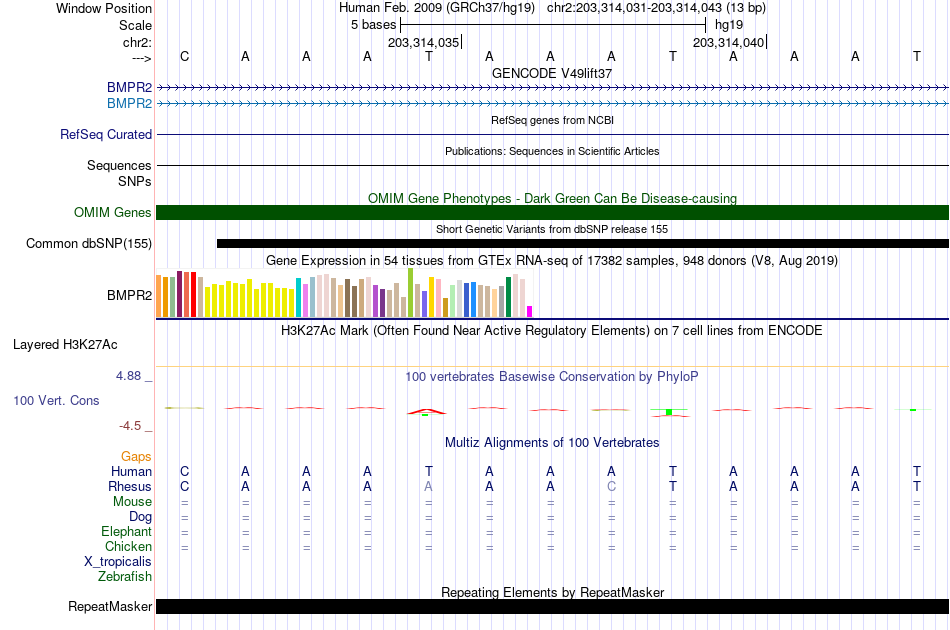Screen dimensions: 950x630
Task: Click the cyan bar in GTEx expression chart
Action: 298,297
